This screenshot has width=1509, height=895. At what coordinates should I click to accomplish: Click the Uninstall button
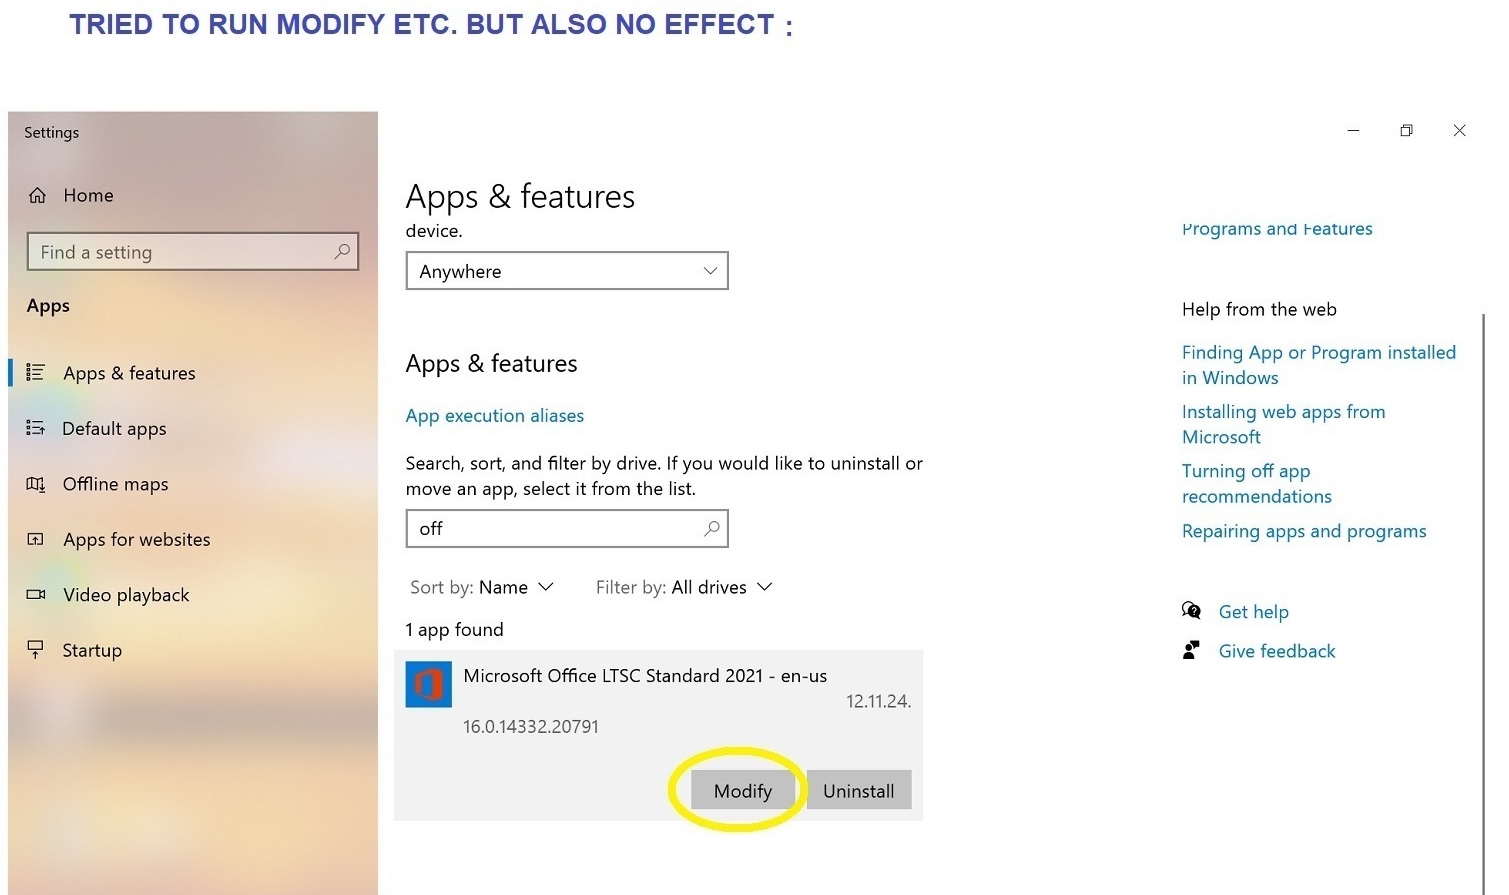859,790
